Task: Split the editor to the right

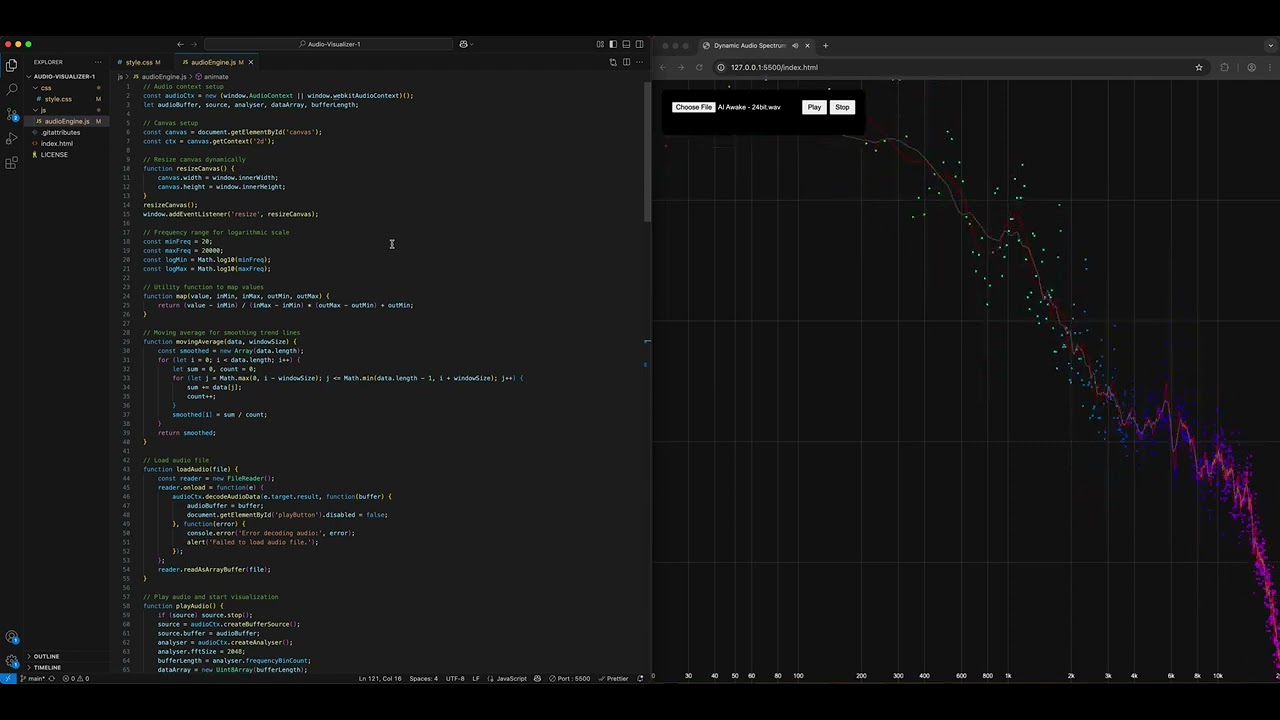Action: [626, 62]
